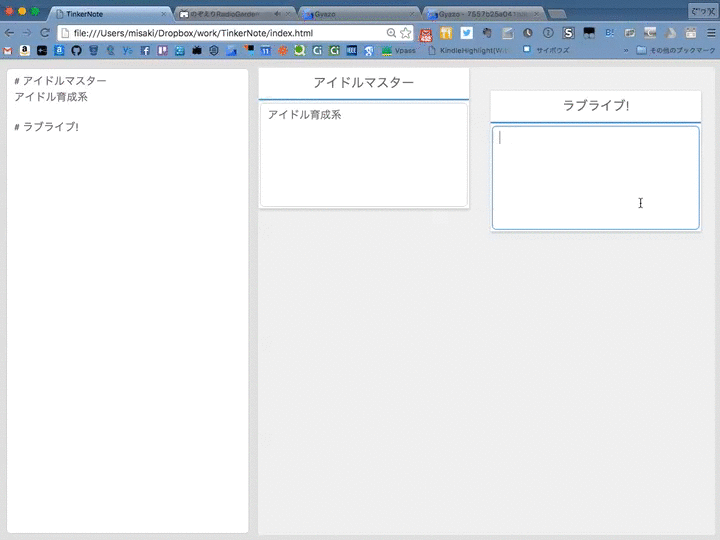The height and width of the screenshot is (540, 720).
Task: Open the black terminal bookmark icon
Action: point(42,51)
